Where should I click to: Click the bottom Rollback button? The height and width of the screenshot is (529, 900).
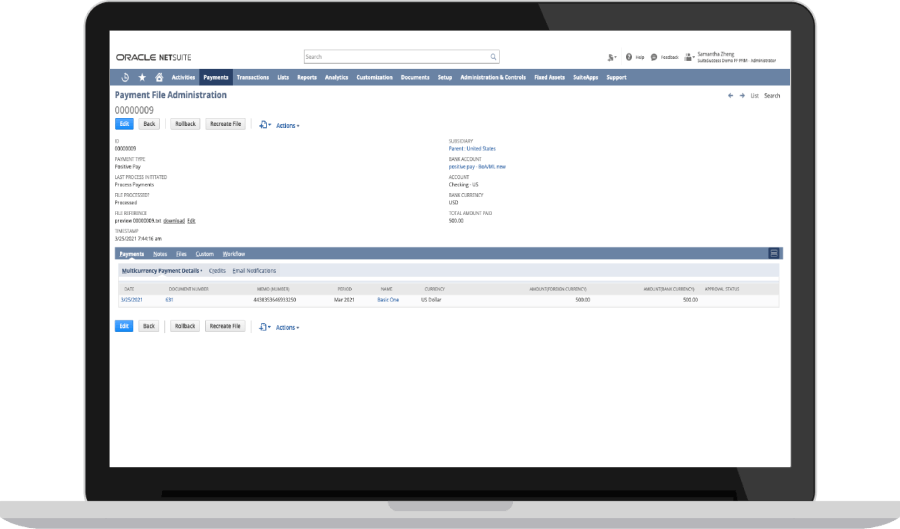coord(185,326)
